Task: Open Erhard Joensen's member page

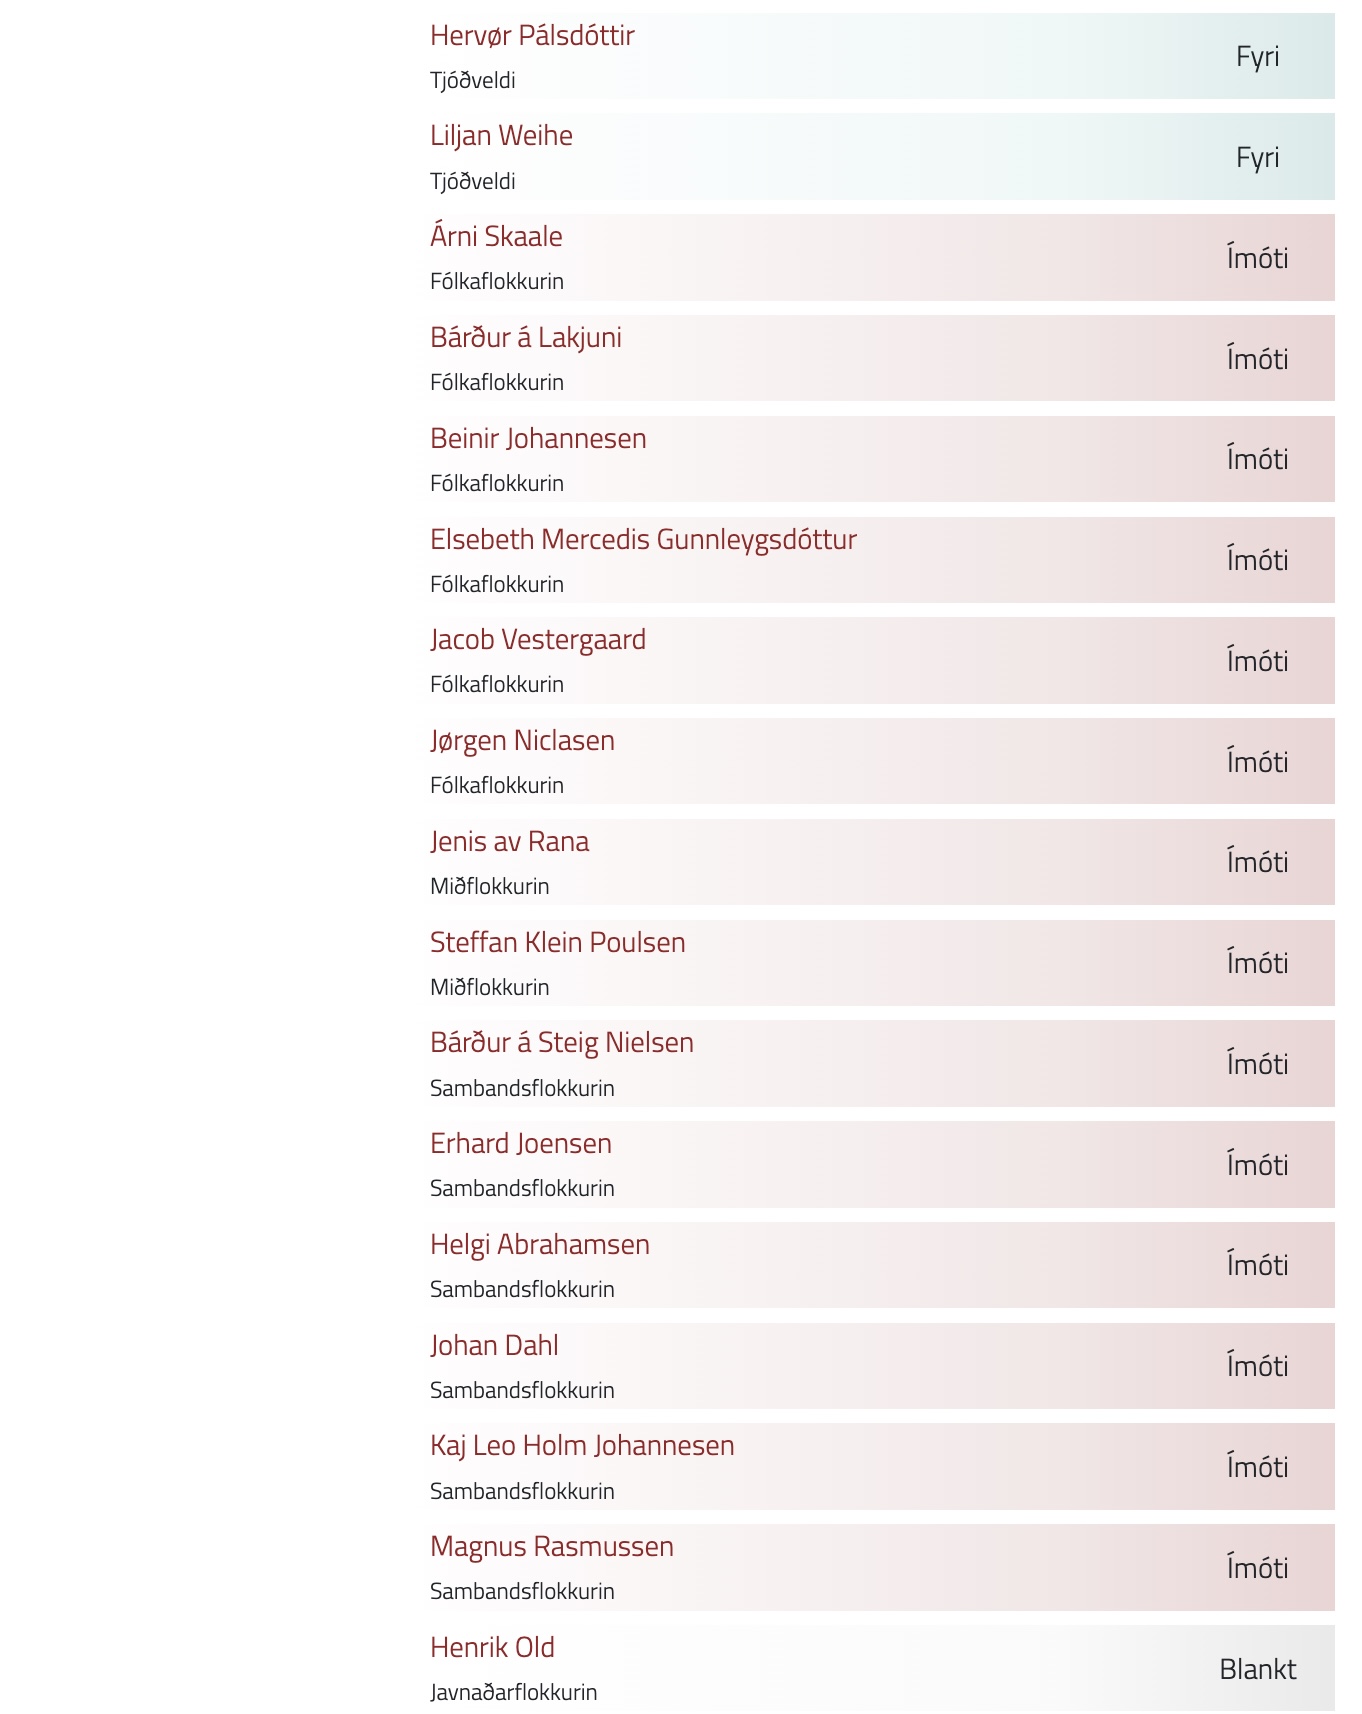Action: pos(521,1144)
